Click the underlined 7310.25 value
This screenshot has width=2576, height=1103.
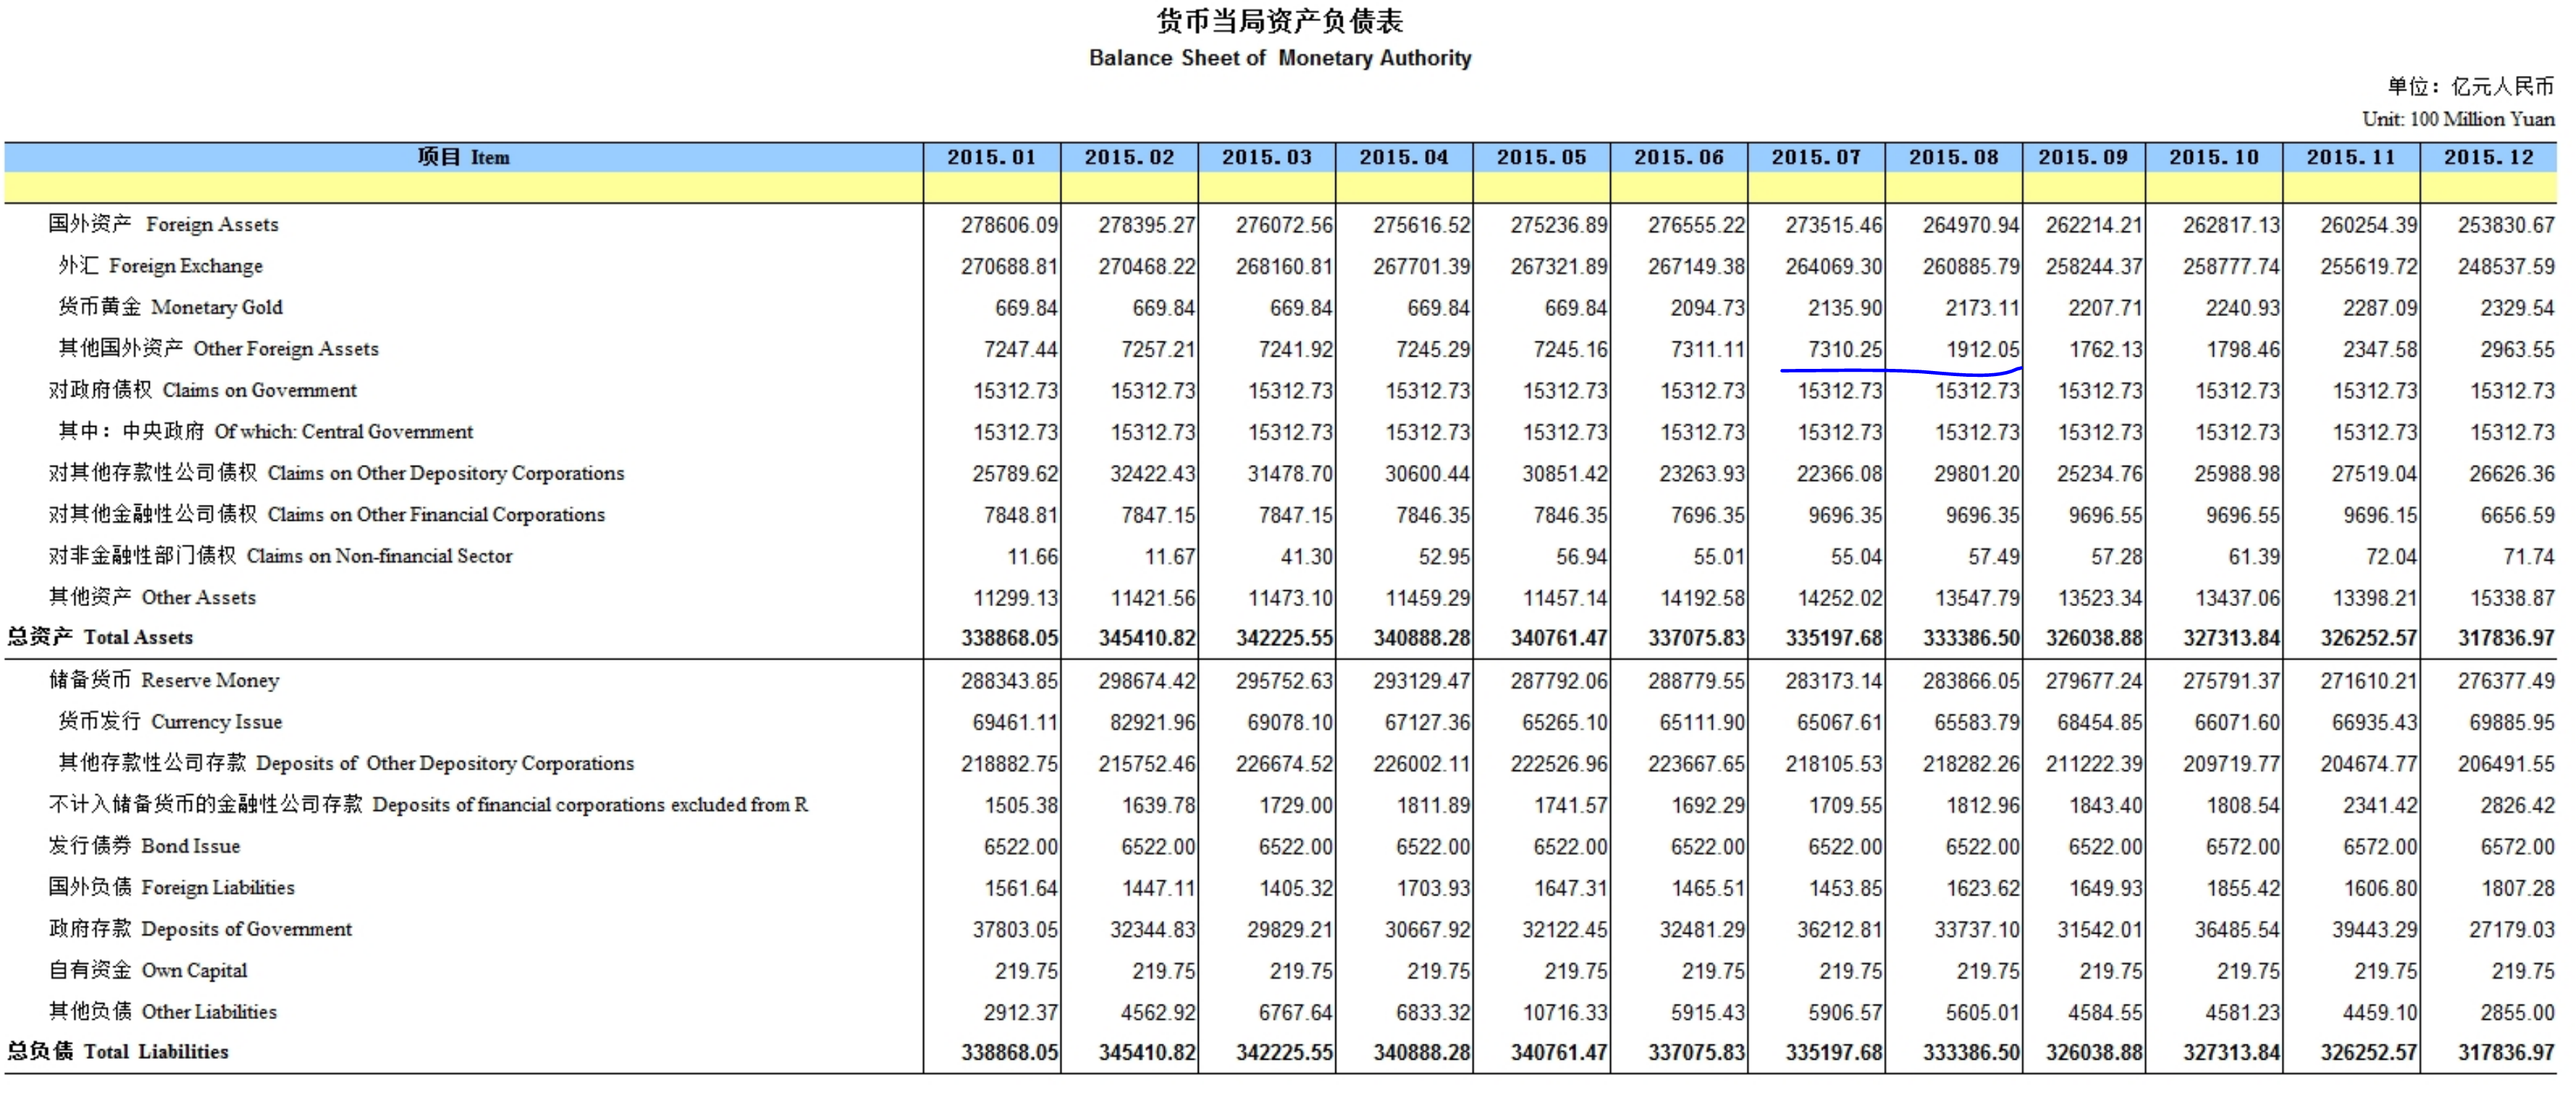1844,349
